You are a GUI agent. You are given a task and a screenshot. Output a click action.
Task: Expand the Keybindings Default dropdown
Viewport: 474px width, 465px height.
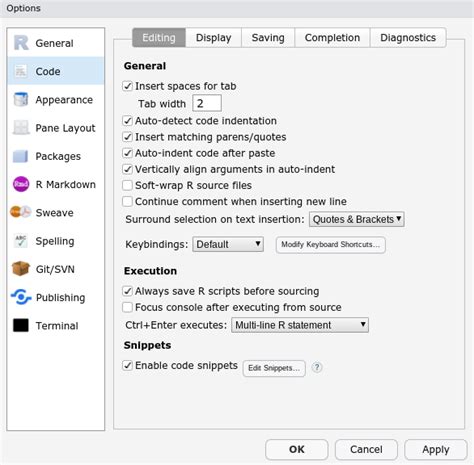(x=228, y=244)
